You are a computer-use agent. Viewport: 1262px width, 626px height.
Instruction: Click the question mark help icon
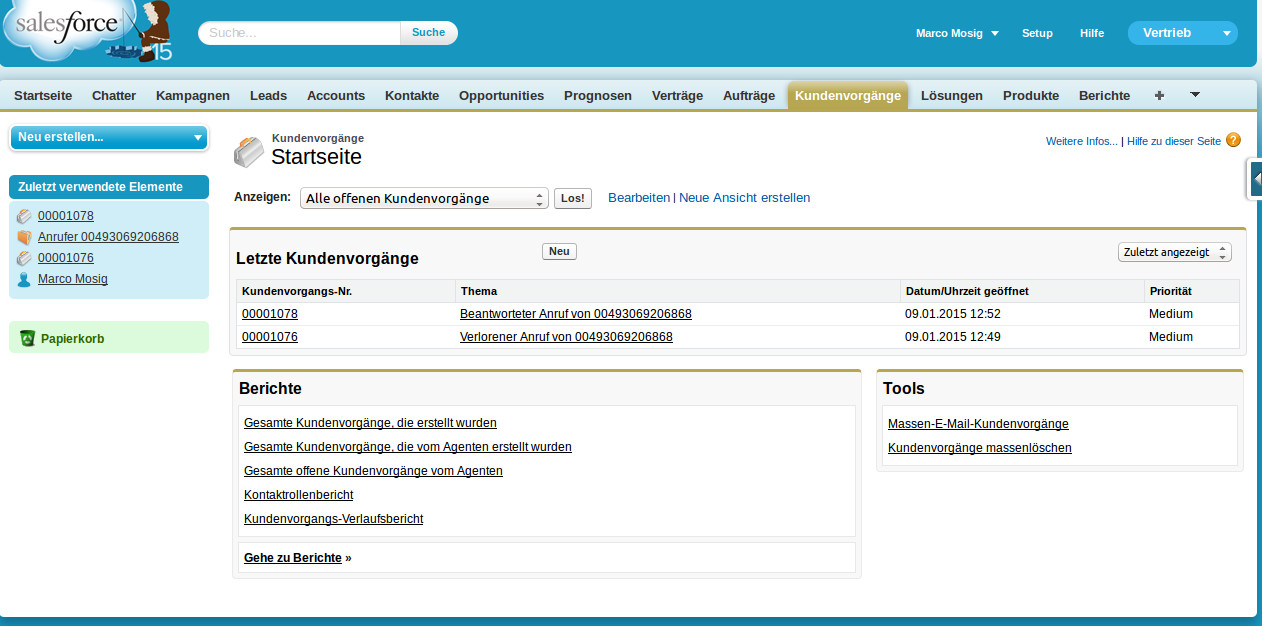pyautogui.click(x=1234, y=141)
